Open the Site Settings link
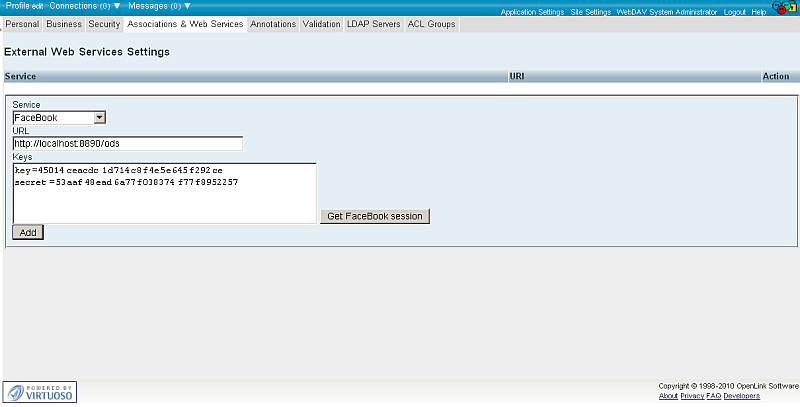The width and height of the screenshot is (800, 407). (590, 12)
